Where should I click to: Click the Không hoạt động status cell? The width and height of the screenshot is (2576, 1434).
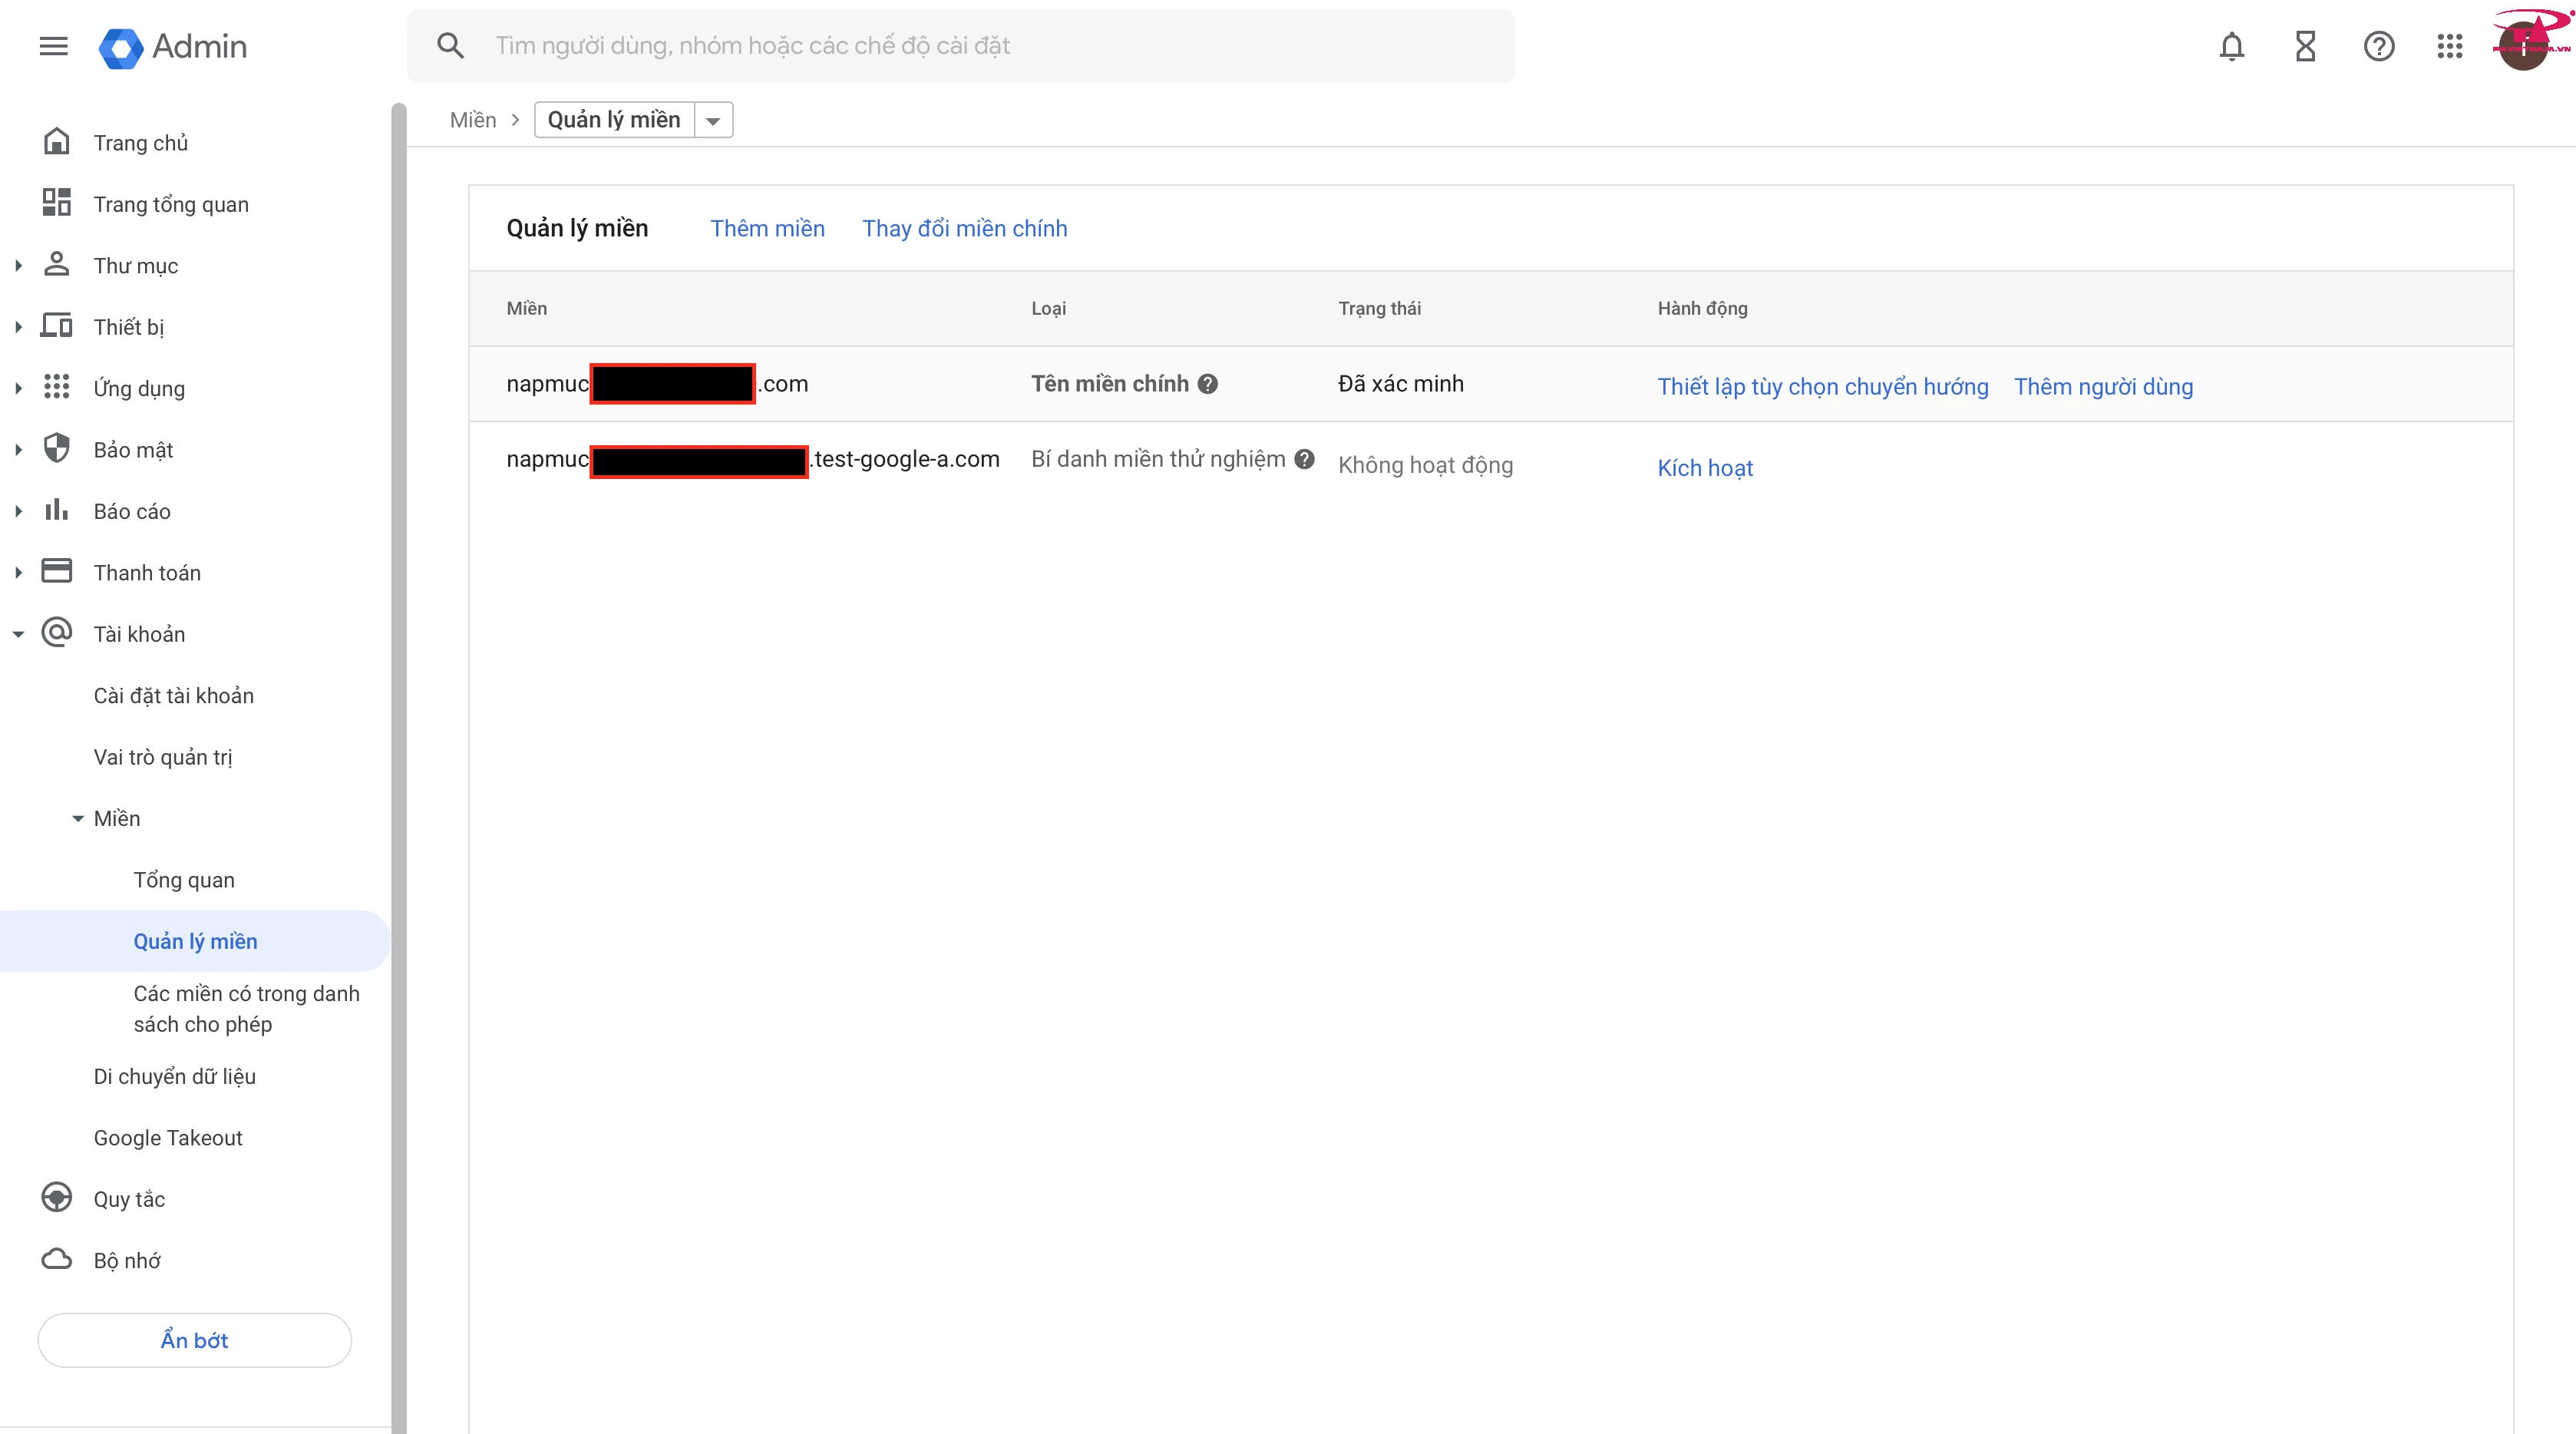click(1425, 465)
